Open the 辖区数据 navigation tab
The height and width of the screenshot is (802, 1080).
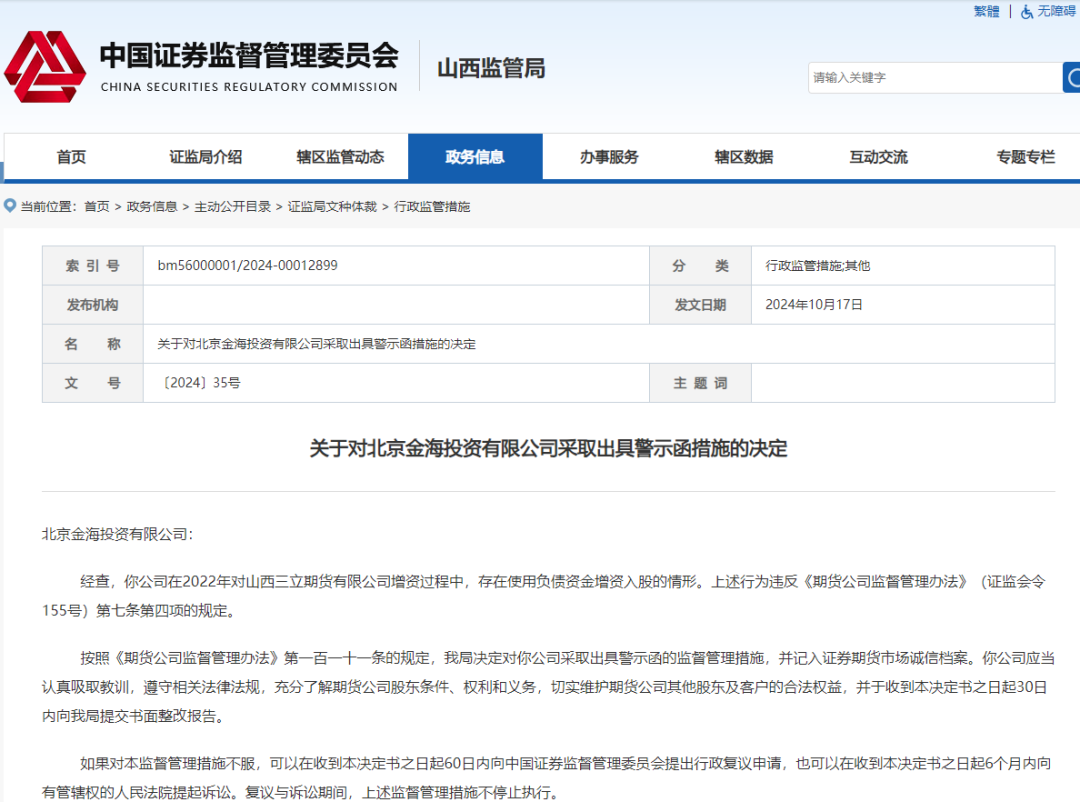(744, 157)
